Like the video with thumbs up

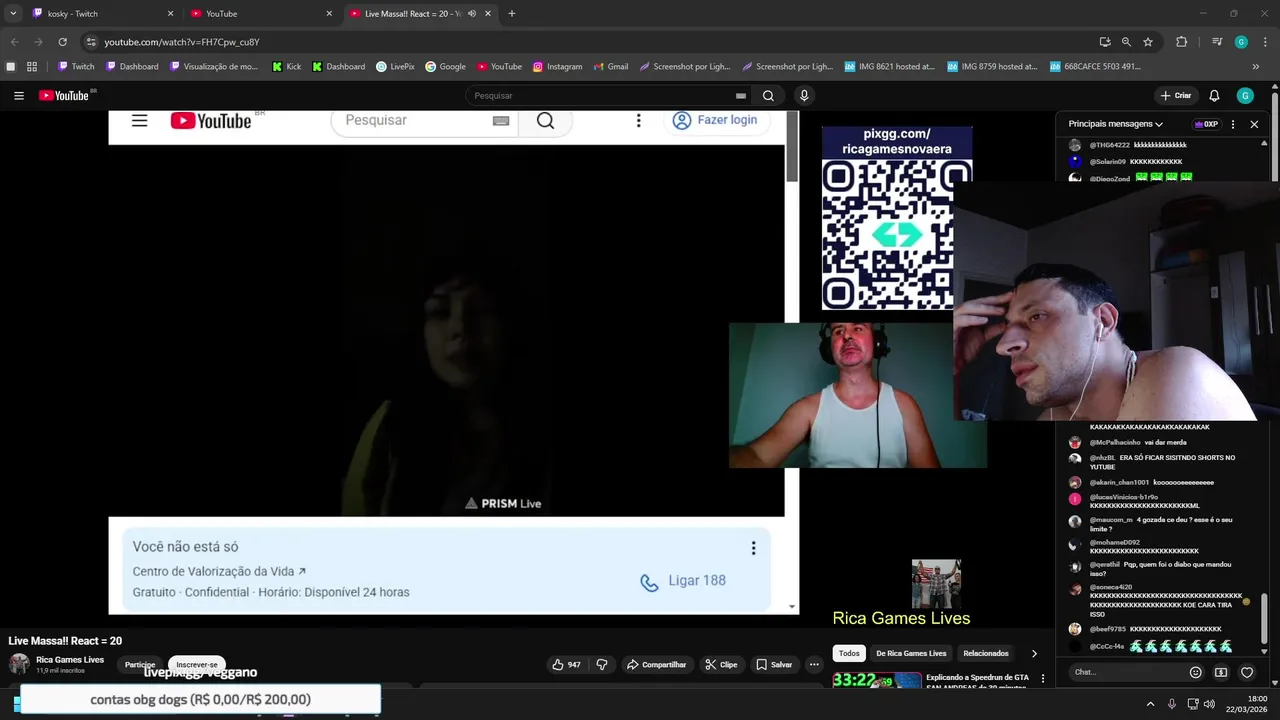tap(566, 664)
